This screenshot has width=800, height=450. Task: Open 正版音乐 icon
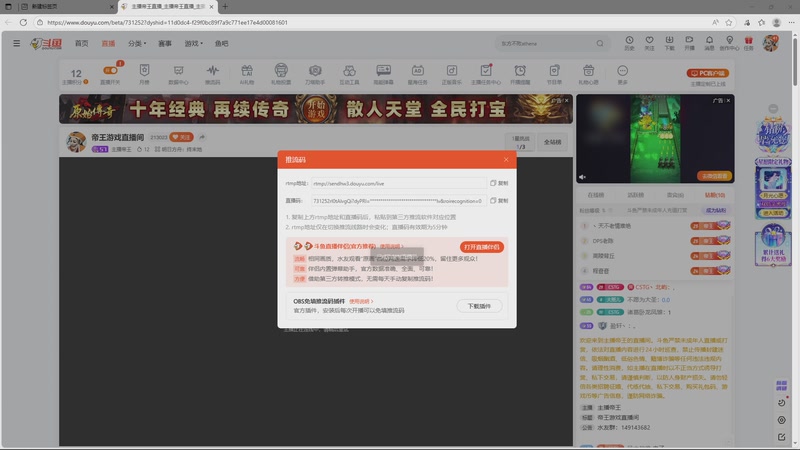tap(452, 74)
